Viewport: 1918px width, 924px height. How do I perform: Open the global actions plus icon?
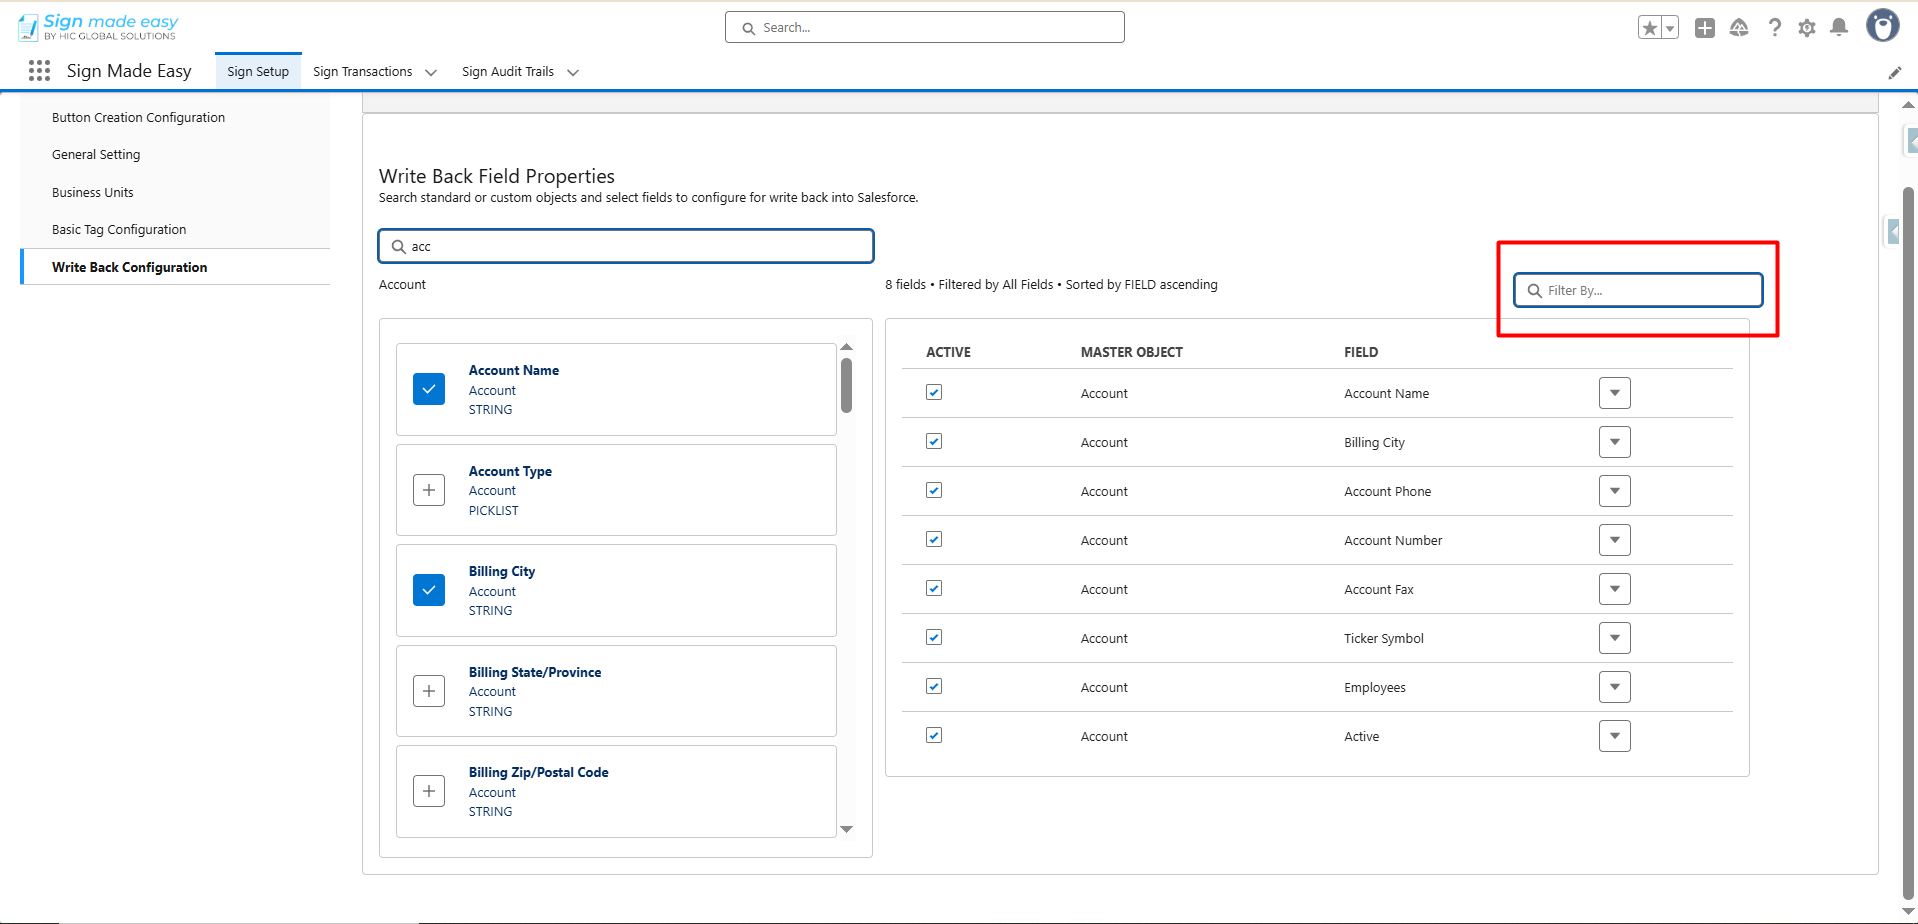tap(1704, 28)
